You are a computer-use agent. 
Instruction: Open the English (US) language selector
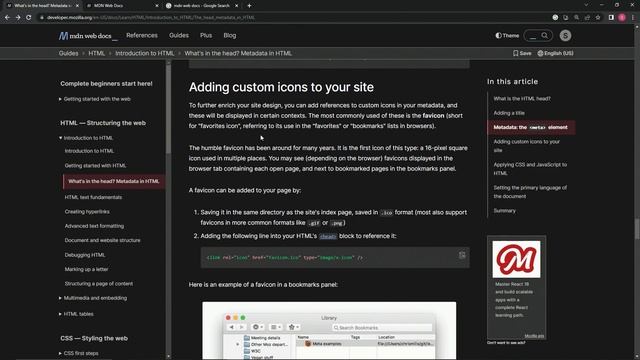point(555,53)
